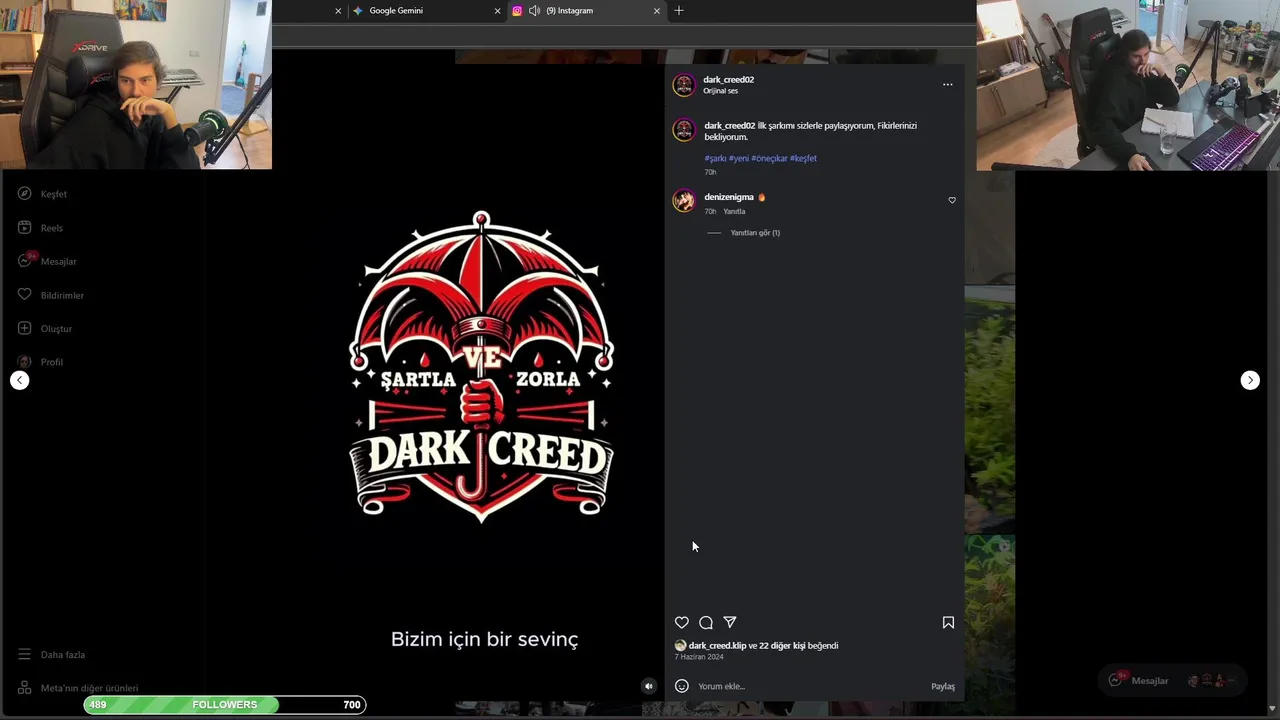Open the #şarkı hashtag
Screen dimensions: 1280x720
pyautogui.click(x=715, y=158)
